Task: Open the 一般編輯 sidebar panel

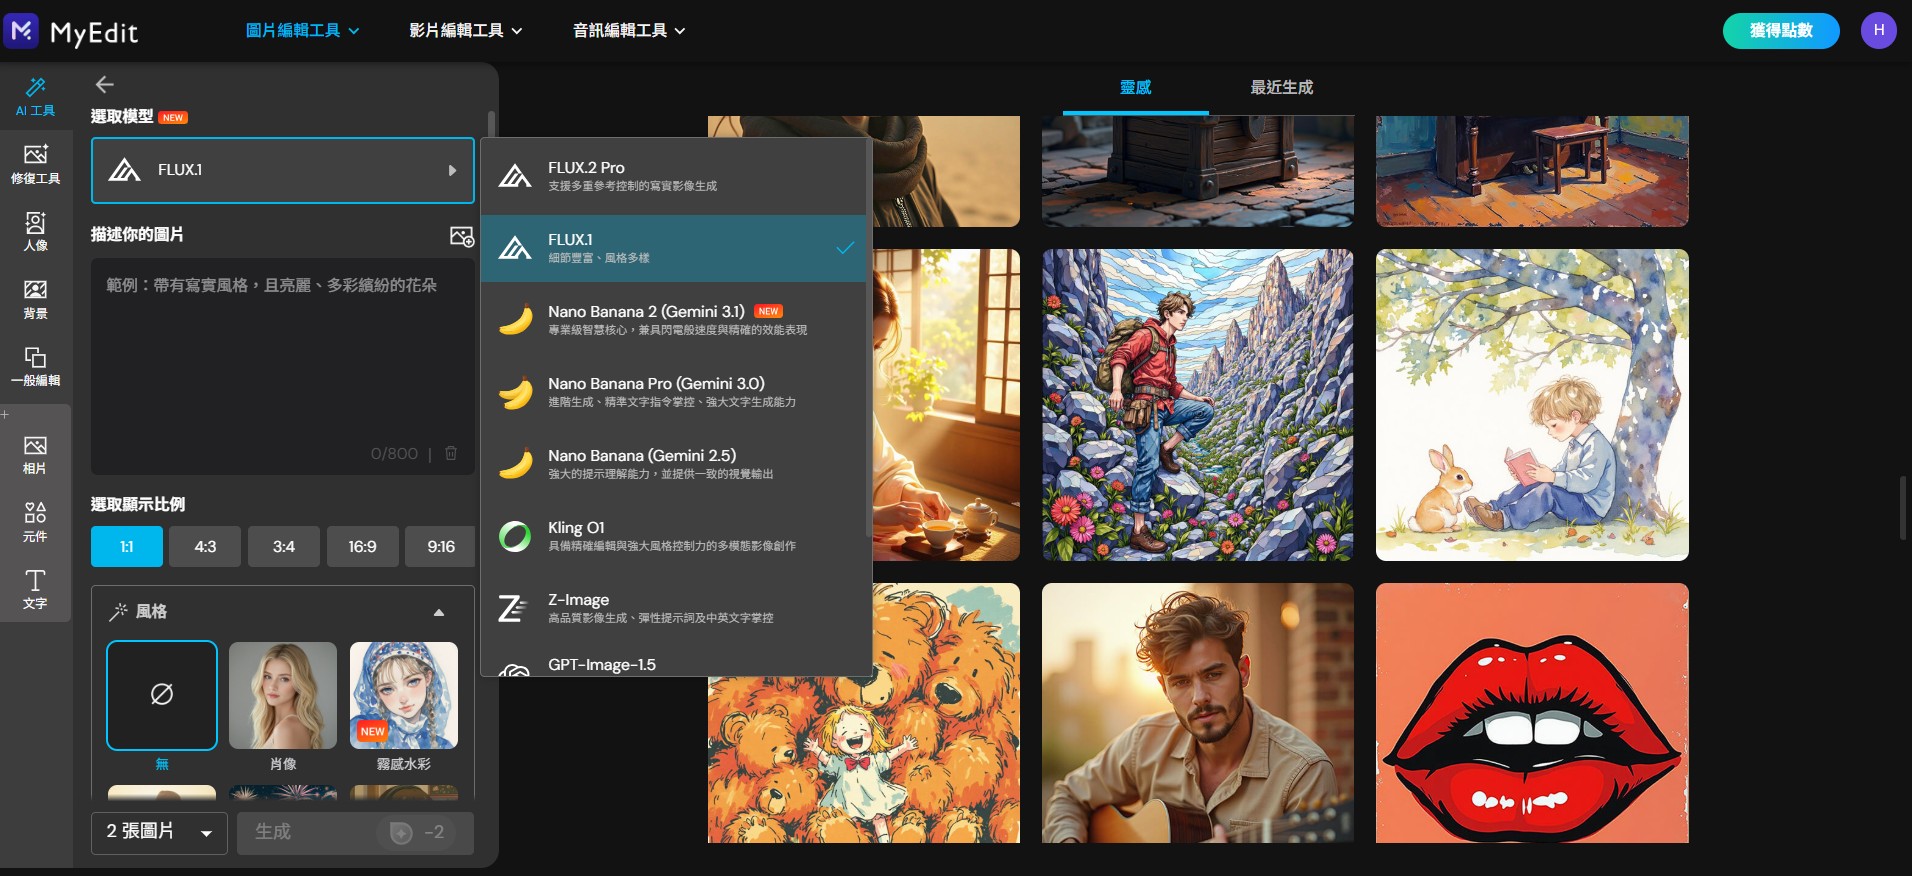Action: (x=35, y=366)
